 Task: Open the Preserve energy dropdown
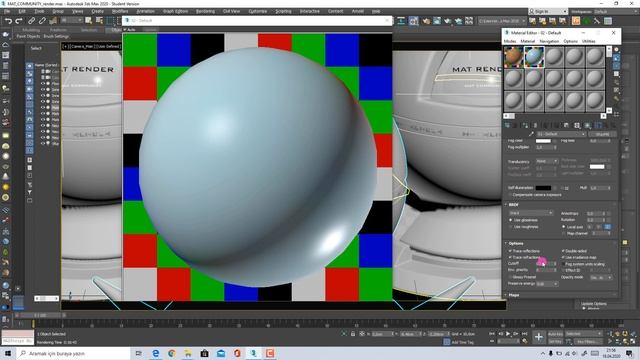547,284
